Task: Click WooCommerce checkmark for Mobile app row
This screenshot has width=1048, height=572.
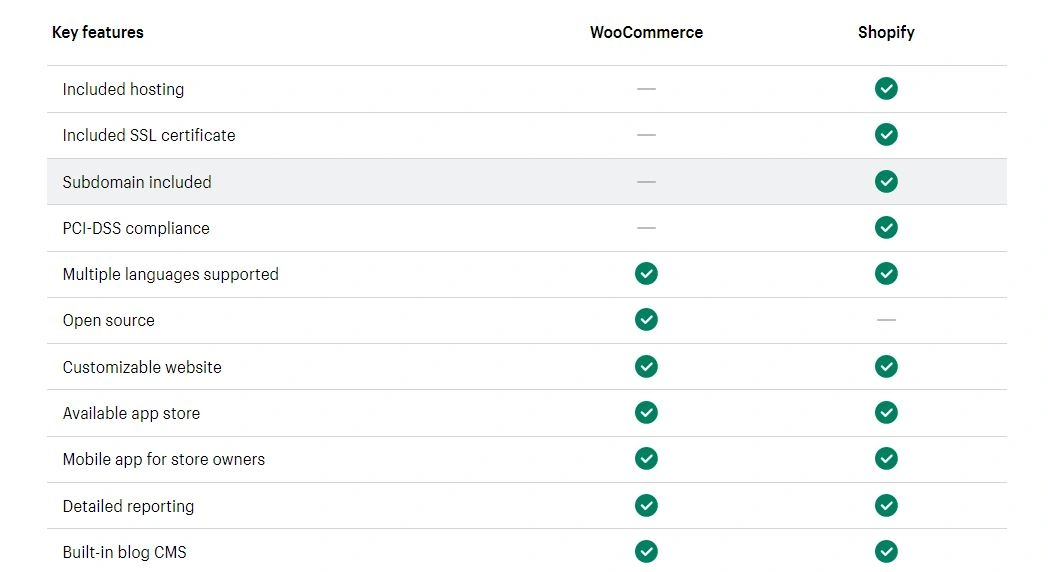Action: coord(646,458)
